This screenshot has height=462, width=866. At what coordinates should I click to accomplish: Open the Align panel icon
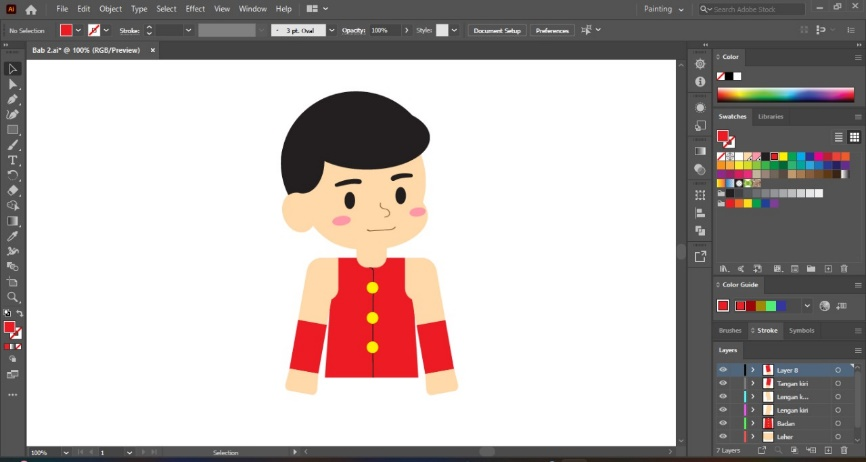point(700,213)
